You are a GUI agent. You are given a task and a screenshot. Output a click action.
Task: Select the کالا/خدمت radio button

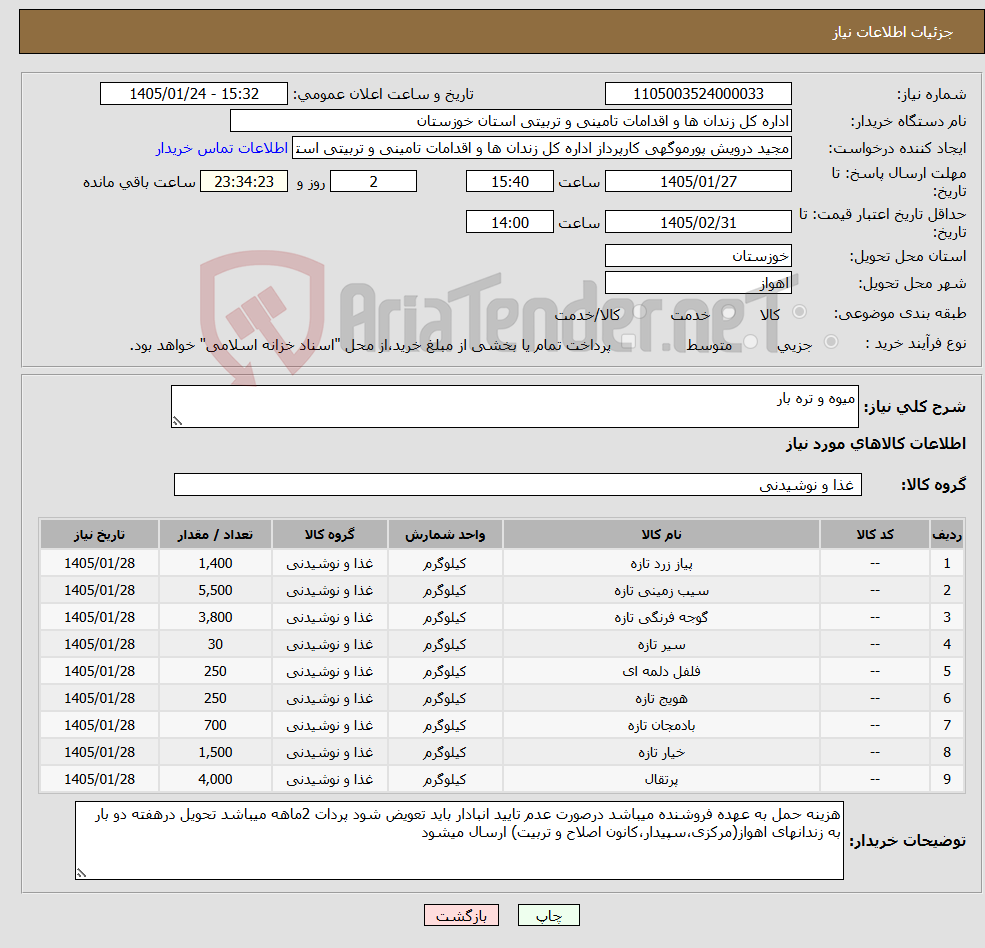(x=639, y=312)
